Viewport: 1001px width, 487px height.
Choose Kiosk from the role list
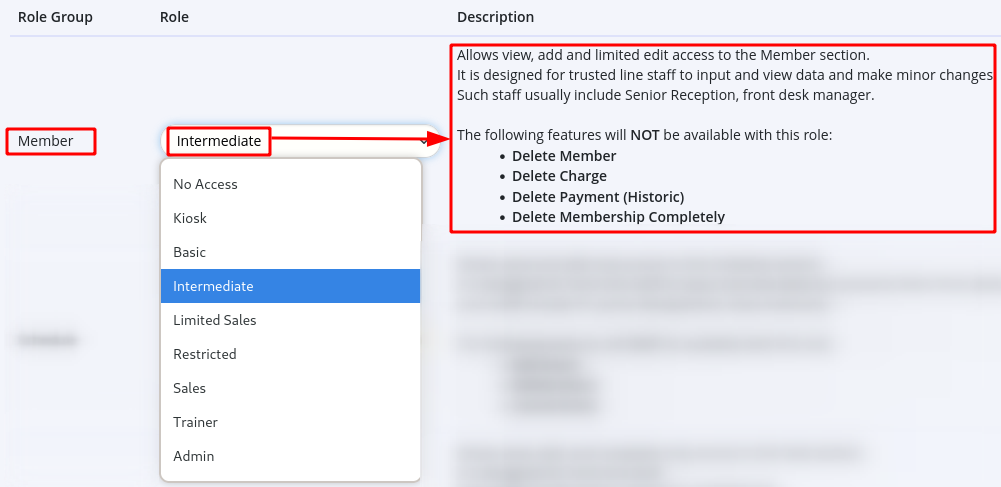190,218
